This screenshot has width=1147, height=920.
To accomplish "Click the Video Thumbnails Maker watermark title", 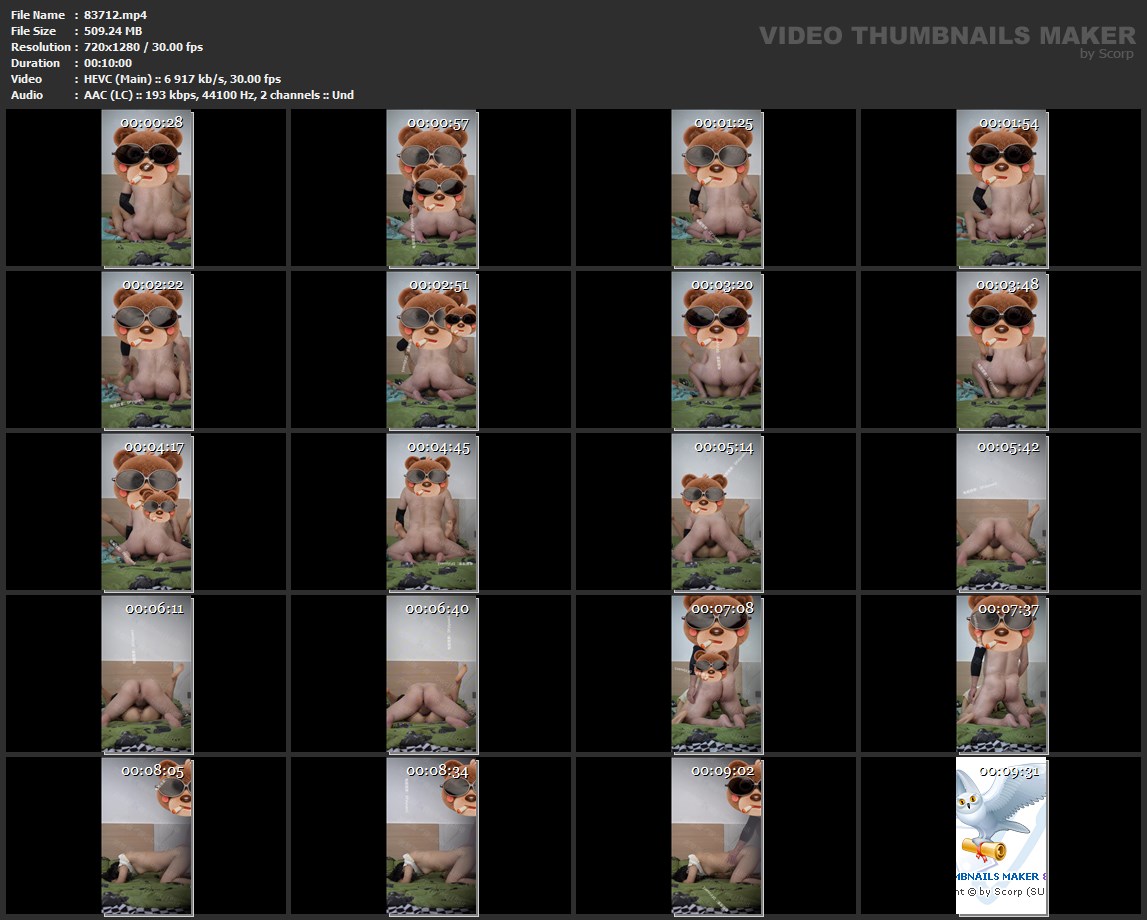I will [x=946, y=35].
